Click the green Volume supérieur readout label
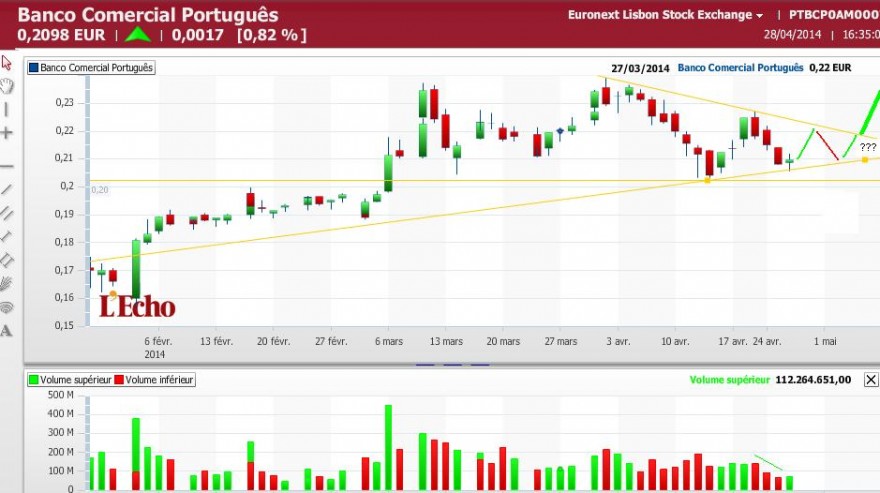 (x=730, y=380)
